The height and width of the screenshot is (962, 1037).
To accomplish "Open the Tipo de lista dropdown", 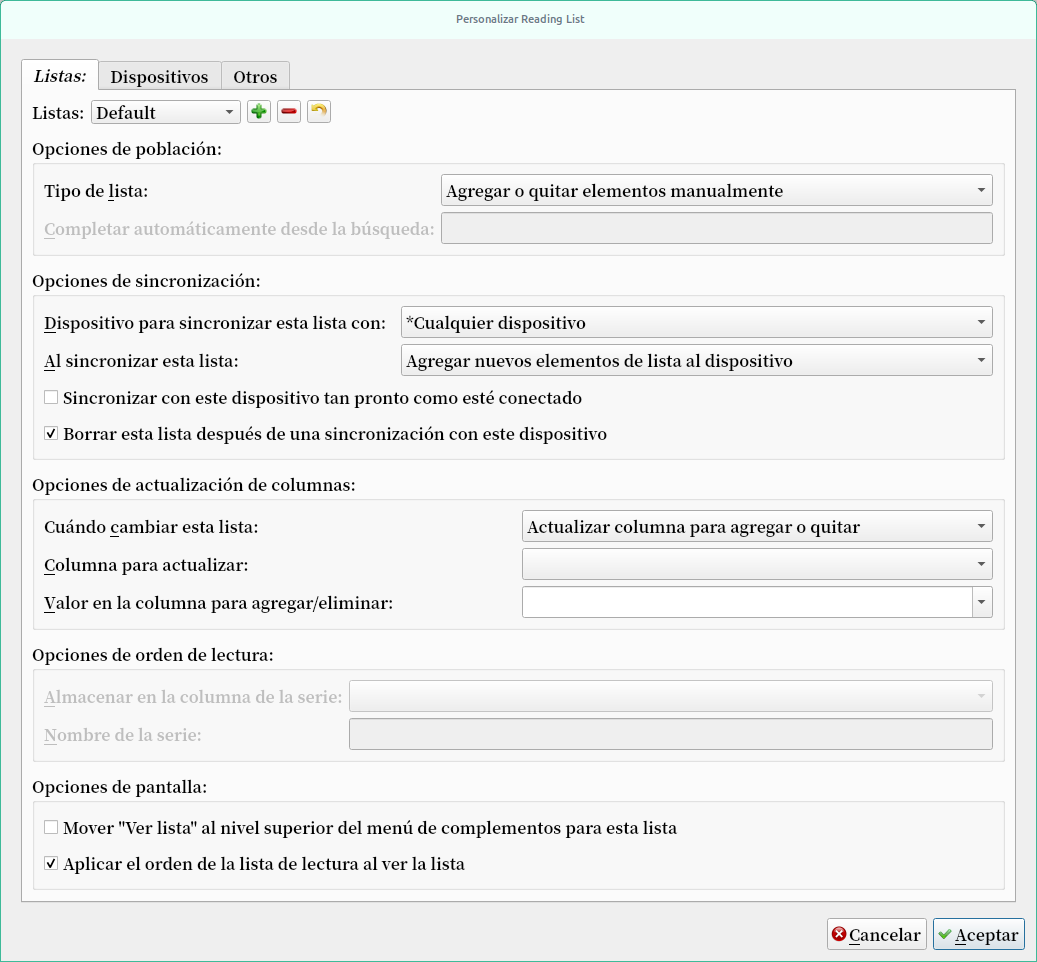I will click(716, 191).
